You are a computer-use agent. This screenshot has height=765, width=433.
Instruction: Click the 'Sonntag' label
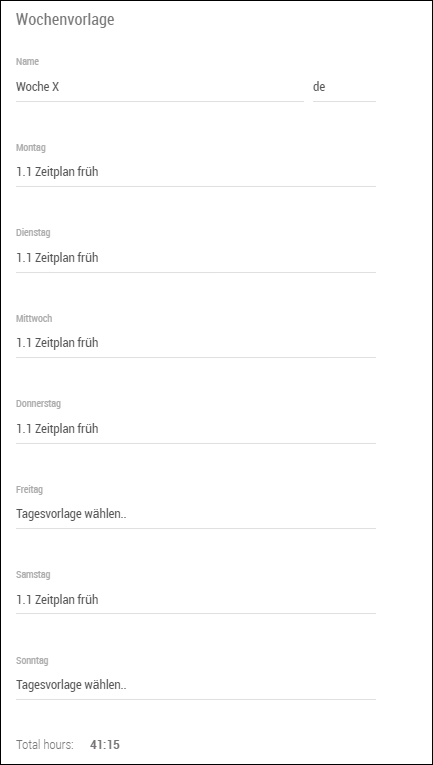click(x=32, y=661)
